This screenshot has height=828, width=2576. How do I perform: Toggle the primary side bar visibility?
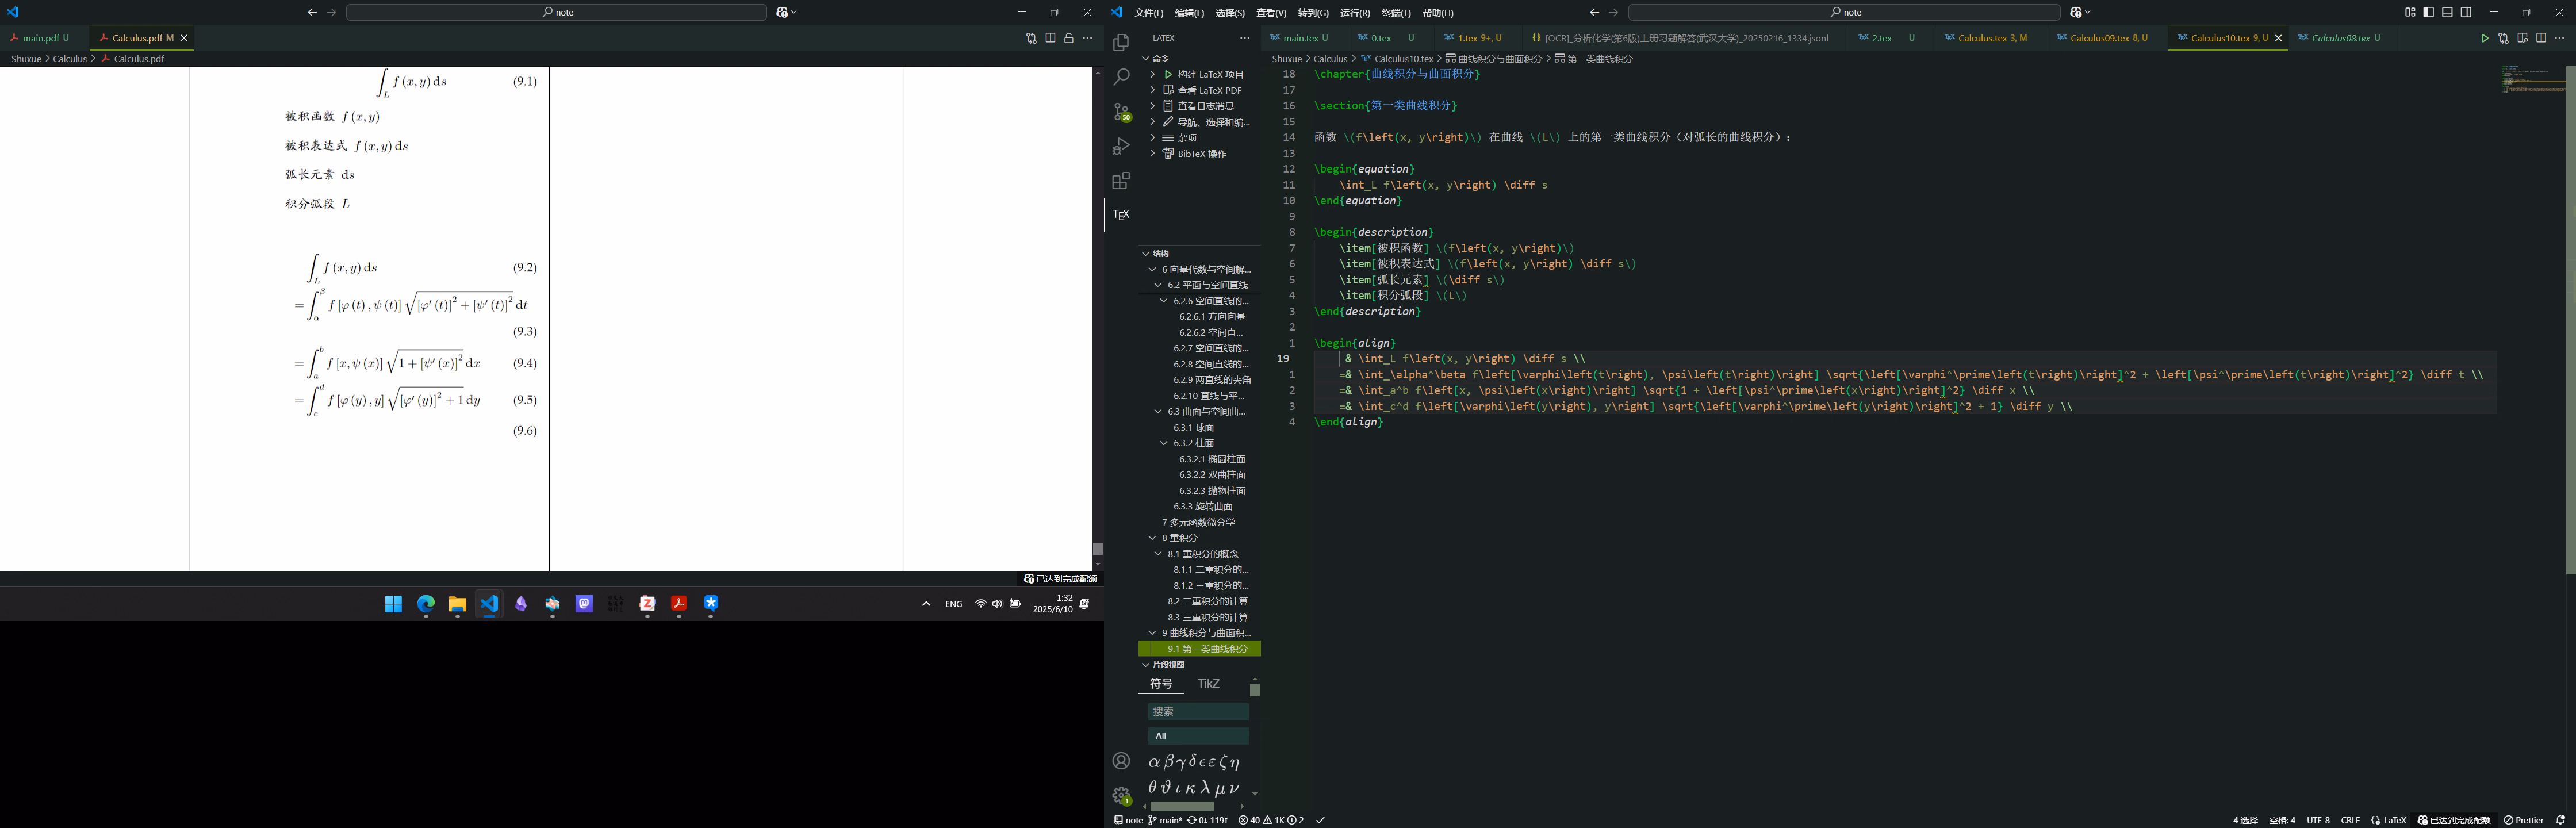(x=2429, y=12)
